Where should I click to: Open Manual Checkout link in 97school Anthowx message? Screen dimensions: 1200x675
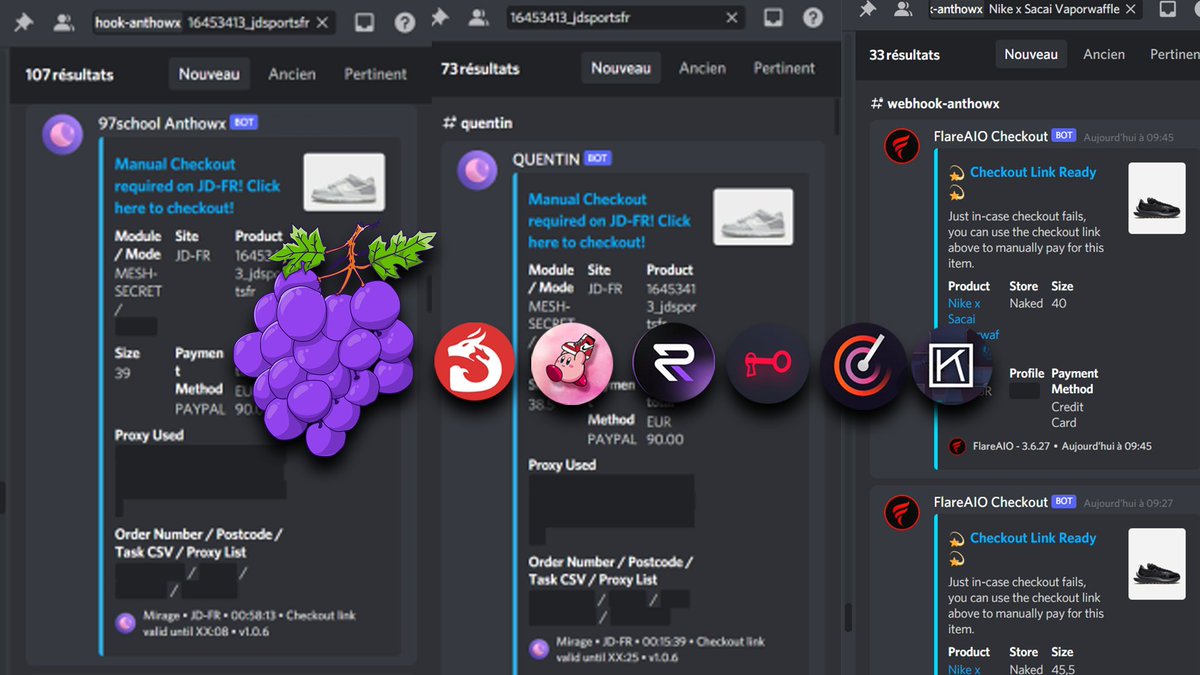pyautogui.click(x=197, y=186)
